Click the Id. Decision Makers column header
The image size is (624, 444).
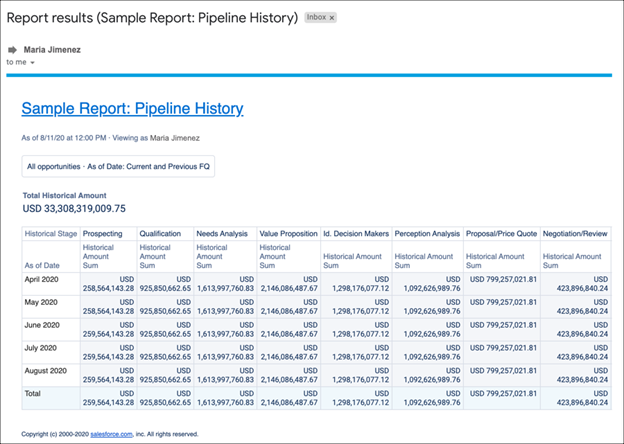pos(355,233)
